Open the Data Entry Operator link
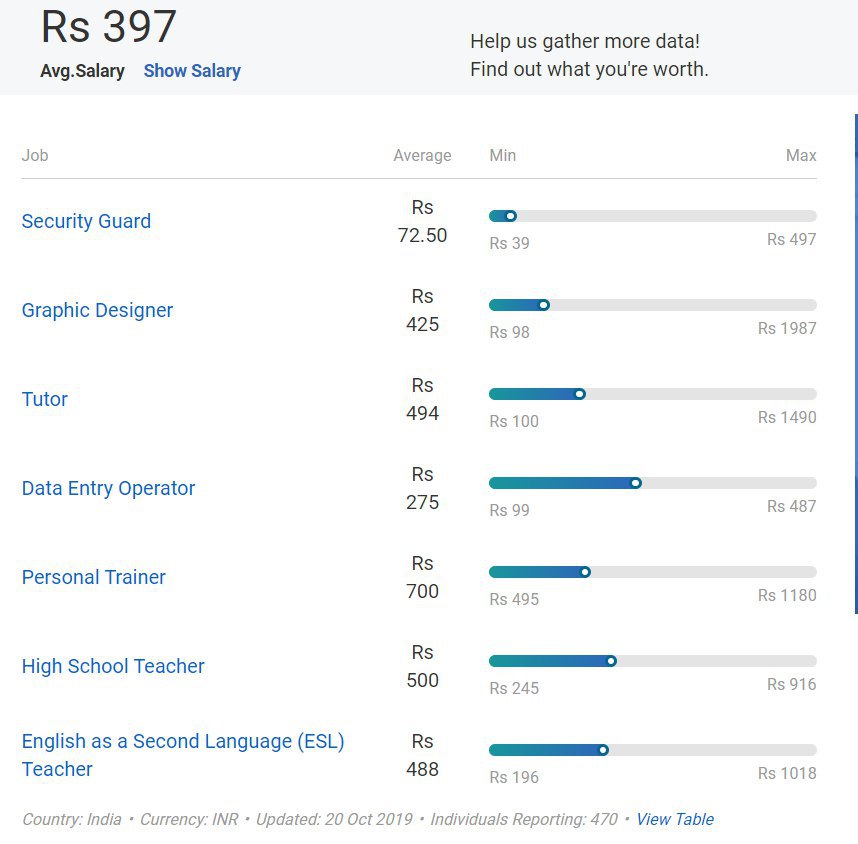This screenshot has height=844, width=858. (x=108, y=488)
